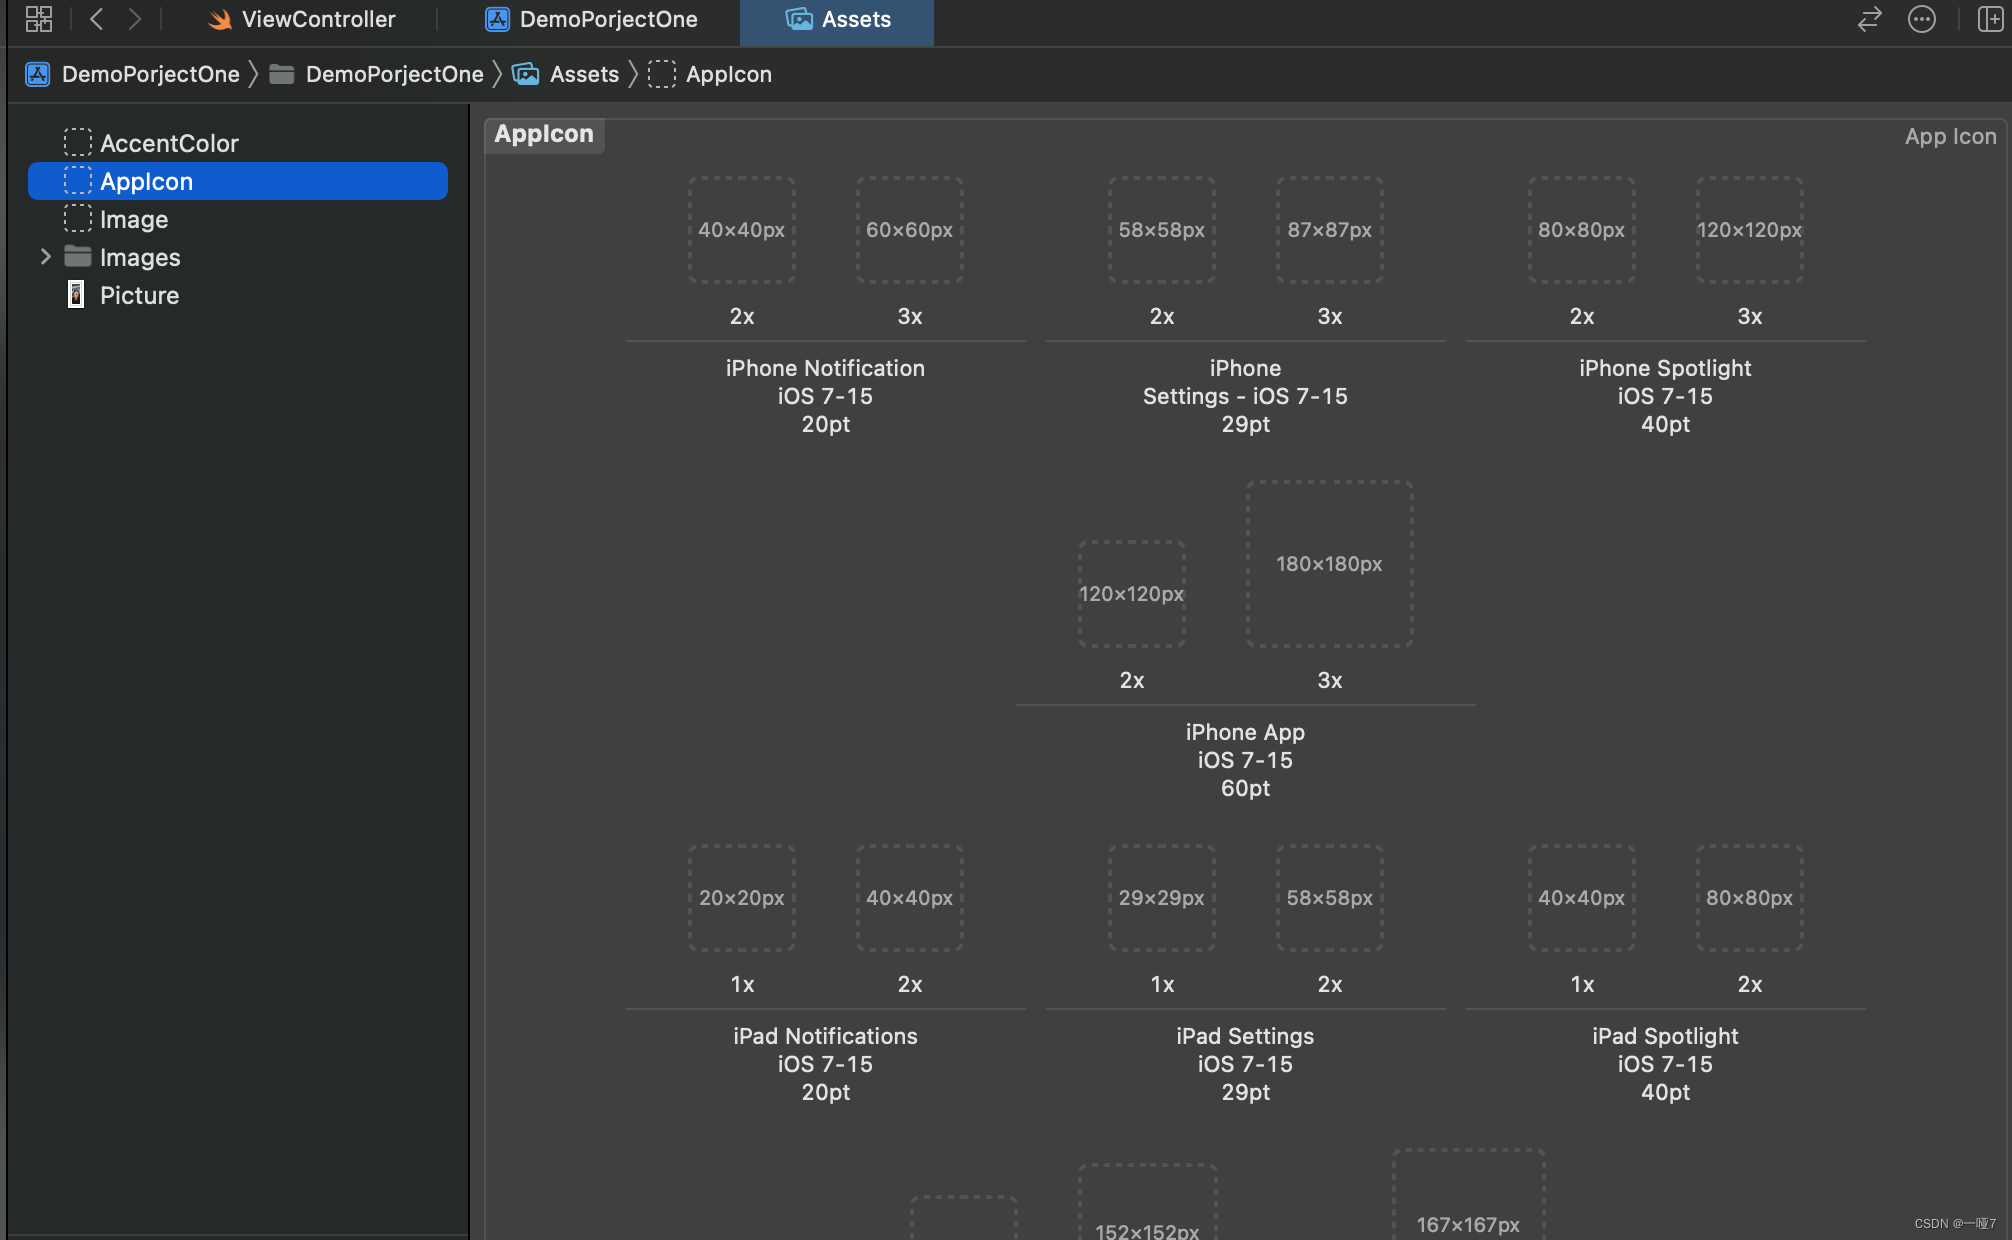Go forward with the right navigation arrow
2012x1240 pixels.
tap(135, 19)
